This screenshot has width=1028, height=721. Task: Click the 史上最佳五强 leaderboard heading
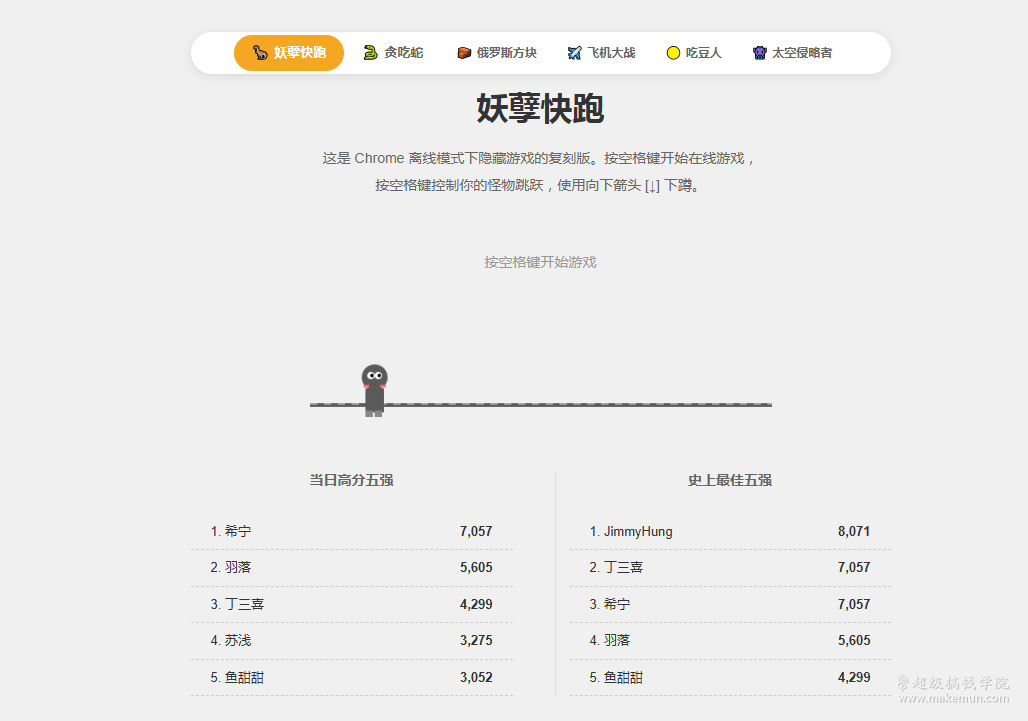pyautogui.click(x=730, y=480)
